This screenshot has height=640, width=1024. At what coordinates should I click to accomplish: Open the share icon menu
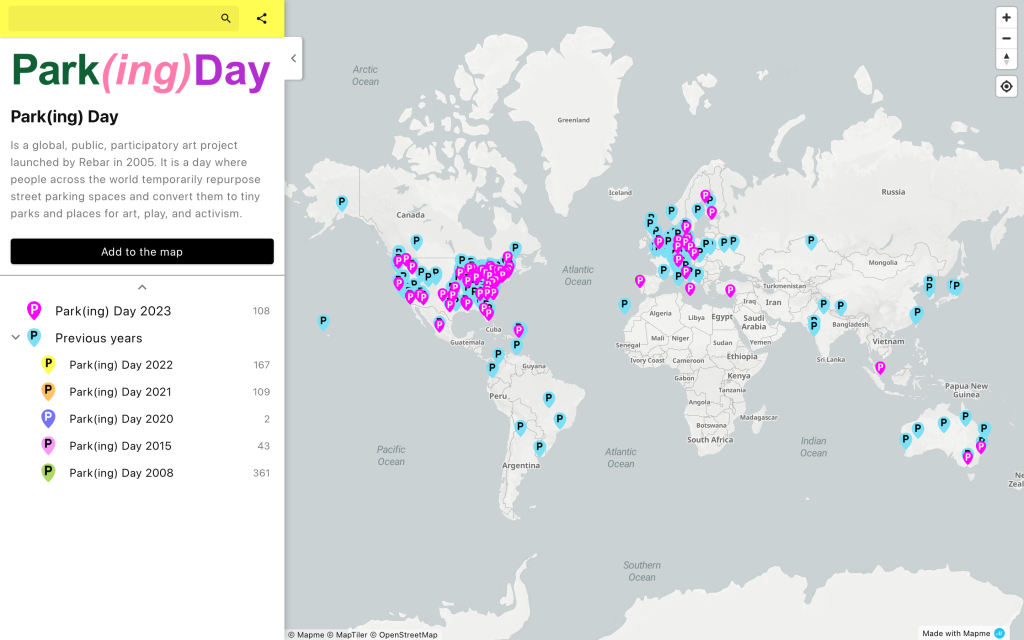coord(262,18)
